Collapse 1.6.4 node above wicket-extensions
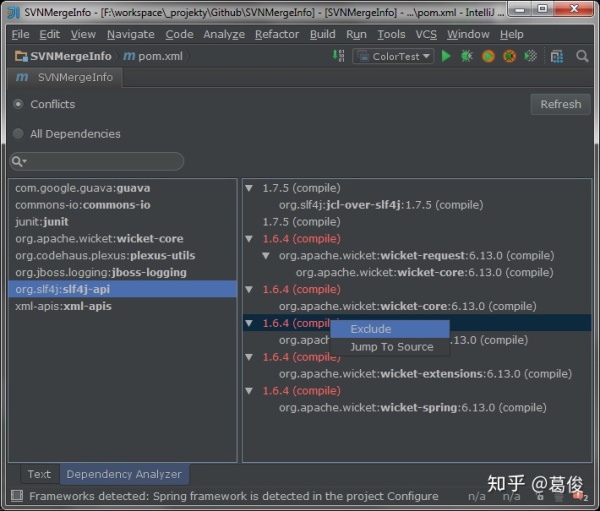Image resolution: width=600 pixels, height=511 pixels. (x=249, y=357)
